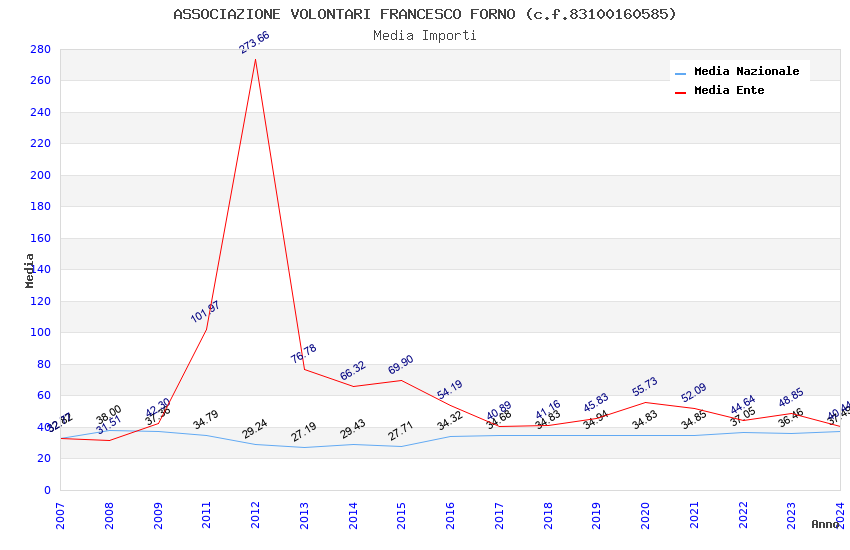The height and width of the screenshot is (550, 850).
Task: Click the Anno axis title
Action: point(825,524)
